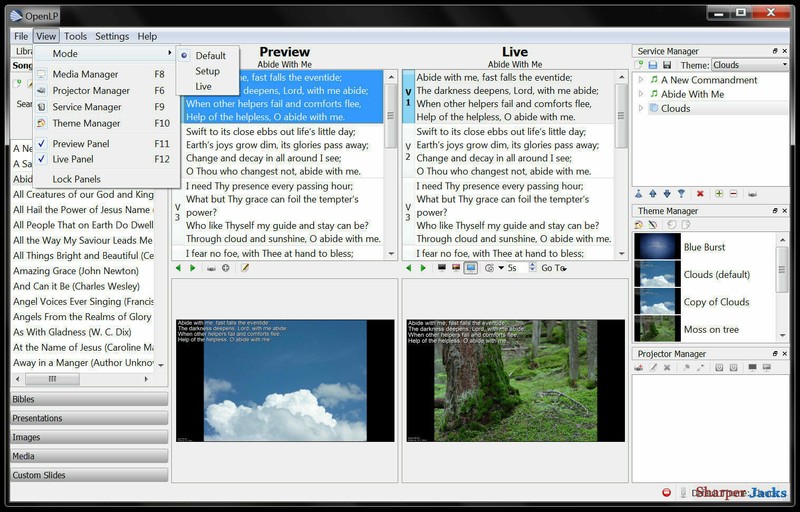The width and height of the screenshot is (800, 512).
Task: Blank to theme icon in Live toolbar
Action: click(456, 268)
